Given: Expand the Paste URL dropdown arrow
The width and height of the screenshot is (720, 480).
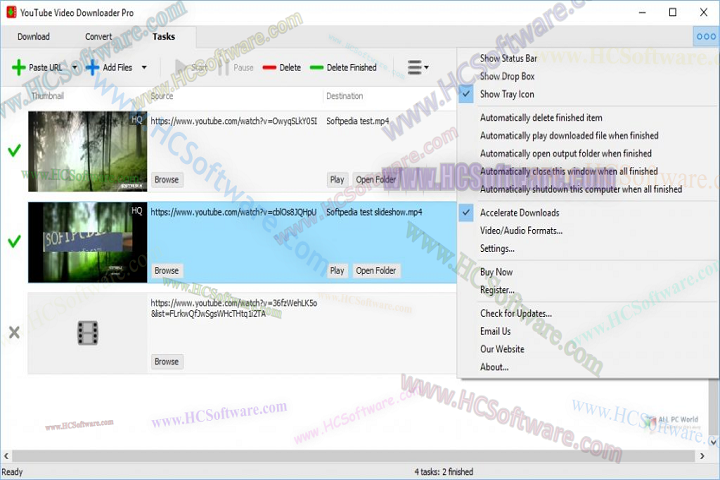Looking at the screenshot, I should tap(74, 68).
